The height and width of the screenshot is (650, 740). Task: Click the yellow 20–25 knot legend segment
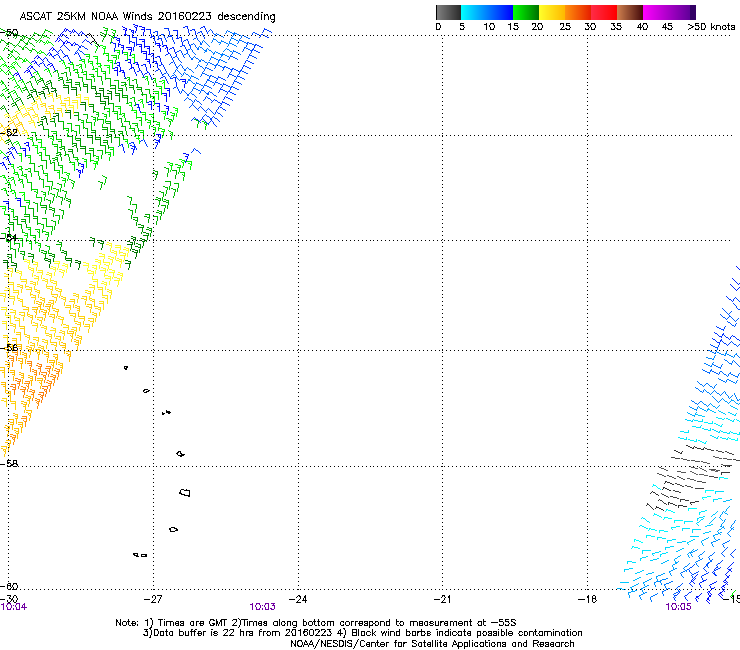click(552, 12)
